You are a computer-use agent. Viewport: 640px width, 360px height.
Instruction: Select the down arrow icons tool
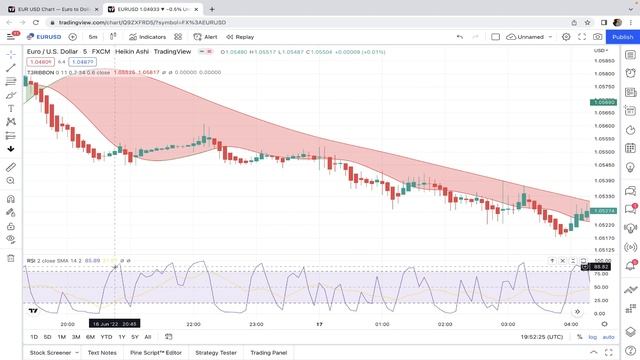pos(11,149)
